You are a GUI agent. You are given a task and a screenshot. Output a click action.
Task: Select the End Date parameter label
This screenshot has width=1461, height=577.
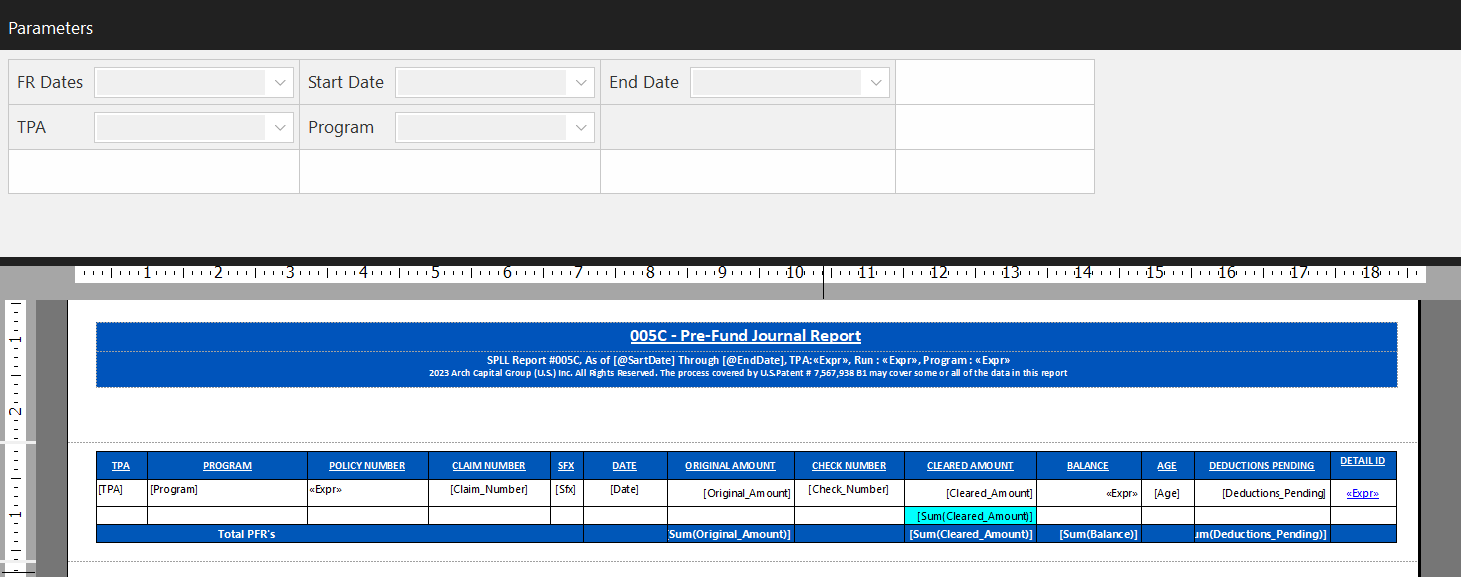[x=644, y=82]
